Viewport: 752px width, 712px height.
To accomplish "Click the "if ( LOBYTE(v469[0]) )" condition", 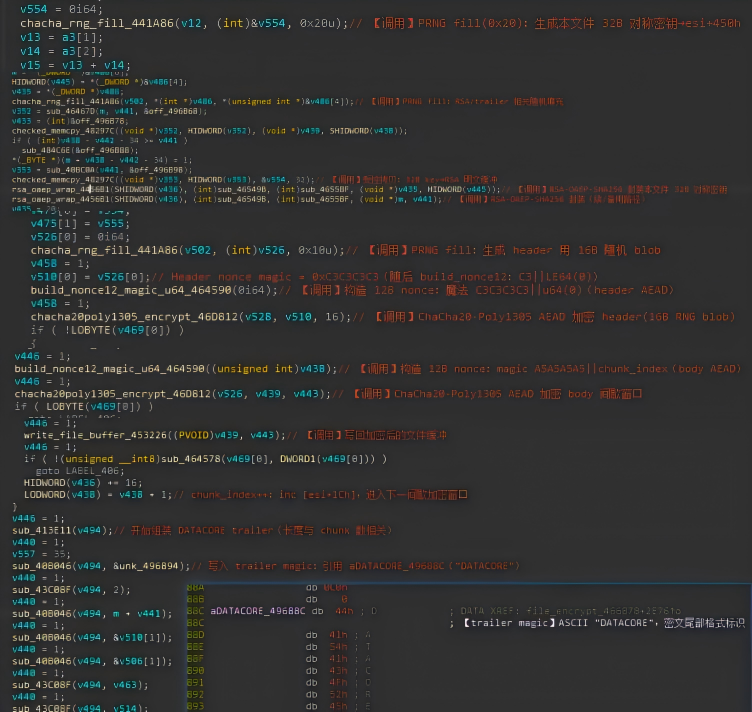I will click(x=84, y=406).
